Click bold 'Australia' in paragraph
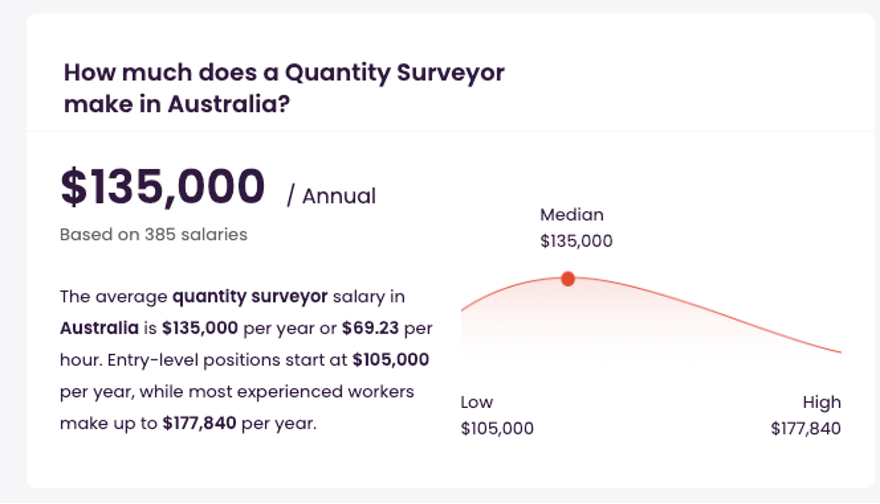The height and width of the screenshot is (504, 880). coord(99,328)
